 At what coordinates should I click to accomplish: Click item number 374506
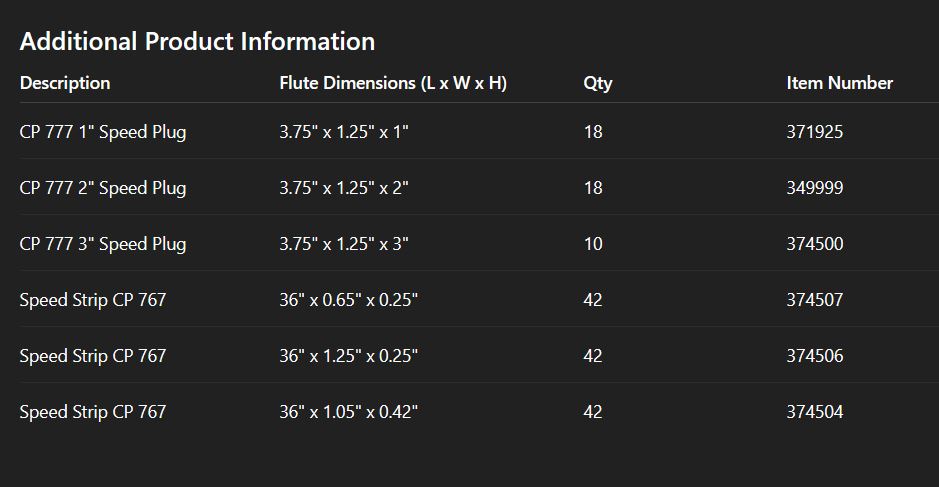coord(814,356)
